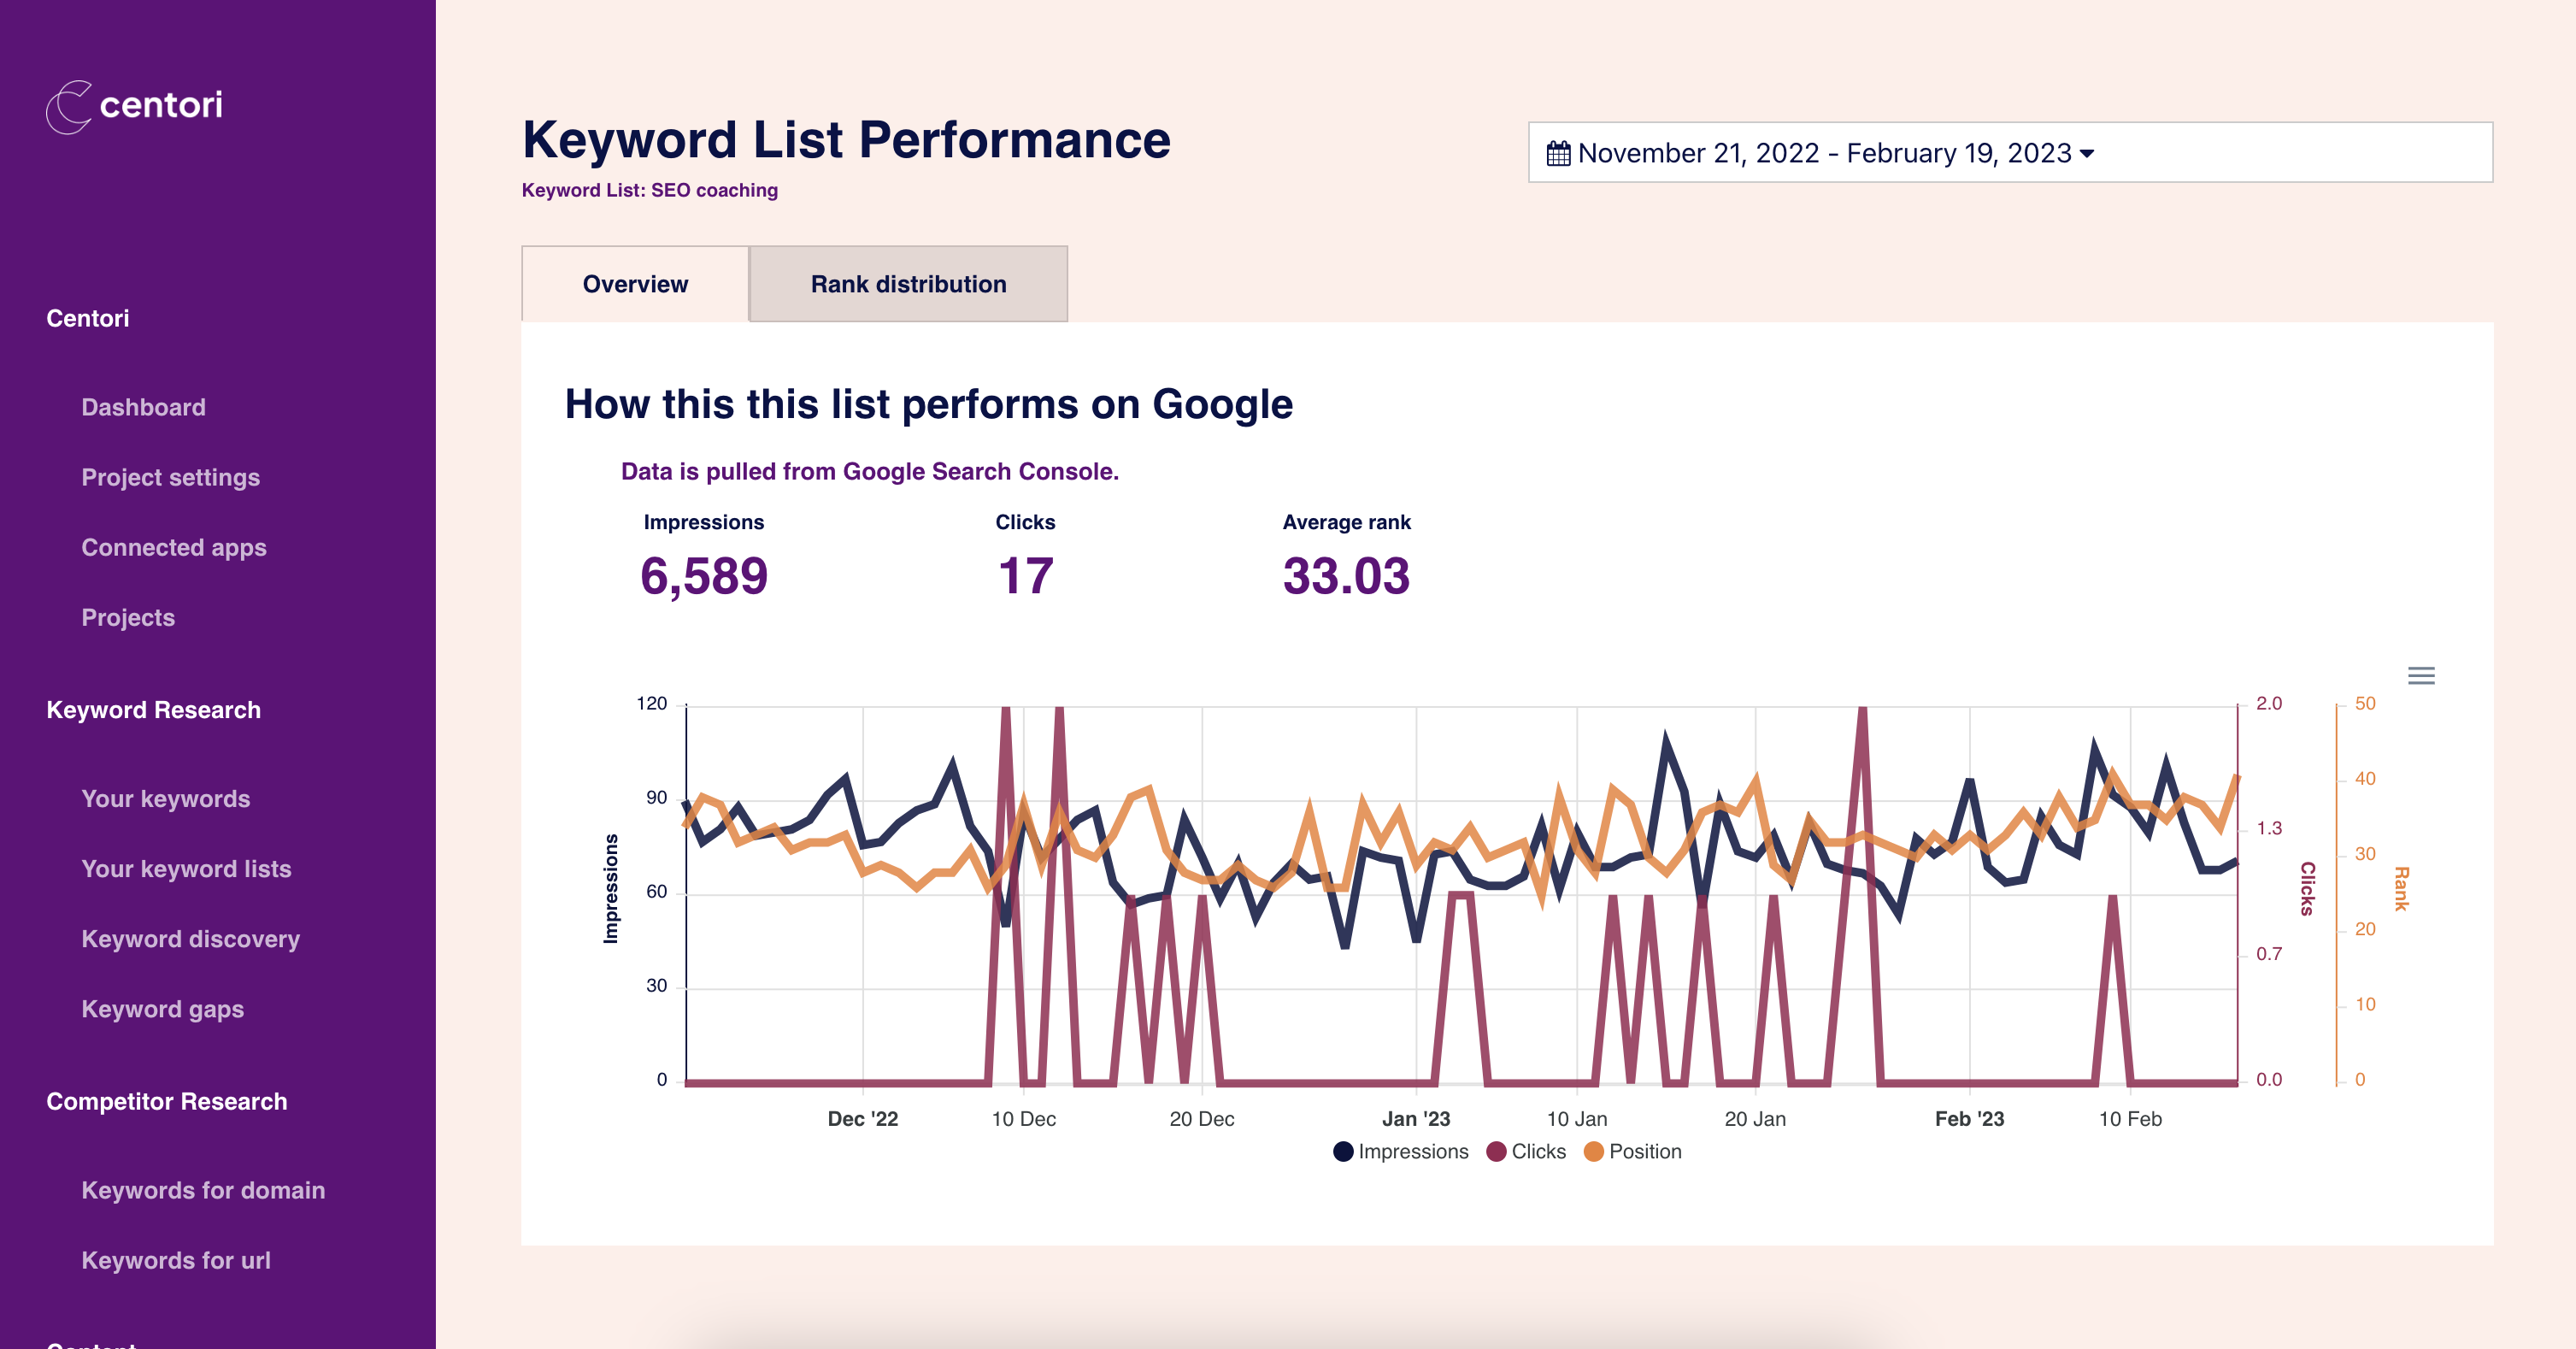Select the Overview tab
This screenshot has width=2576, height=1349.
click(x=635, y=284)
